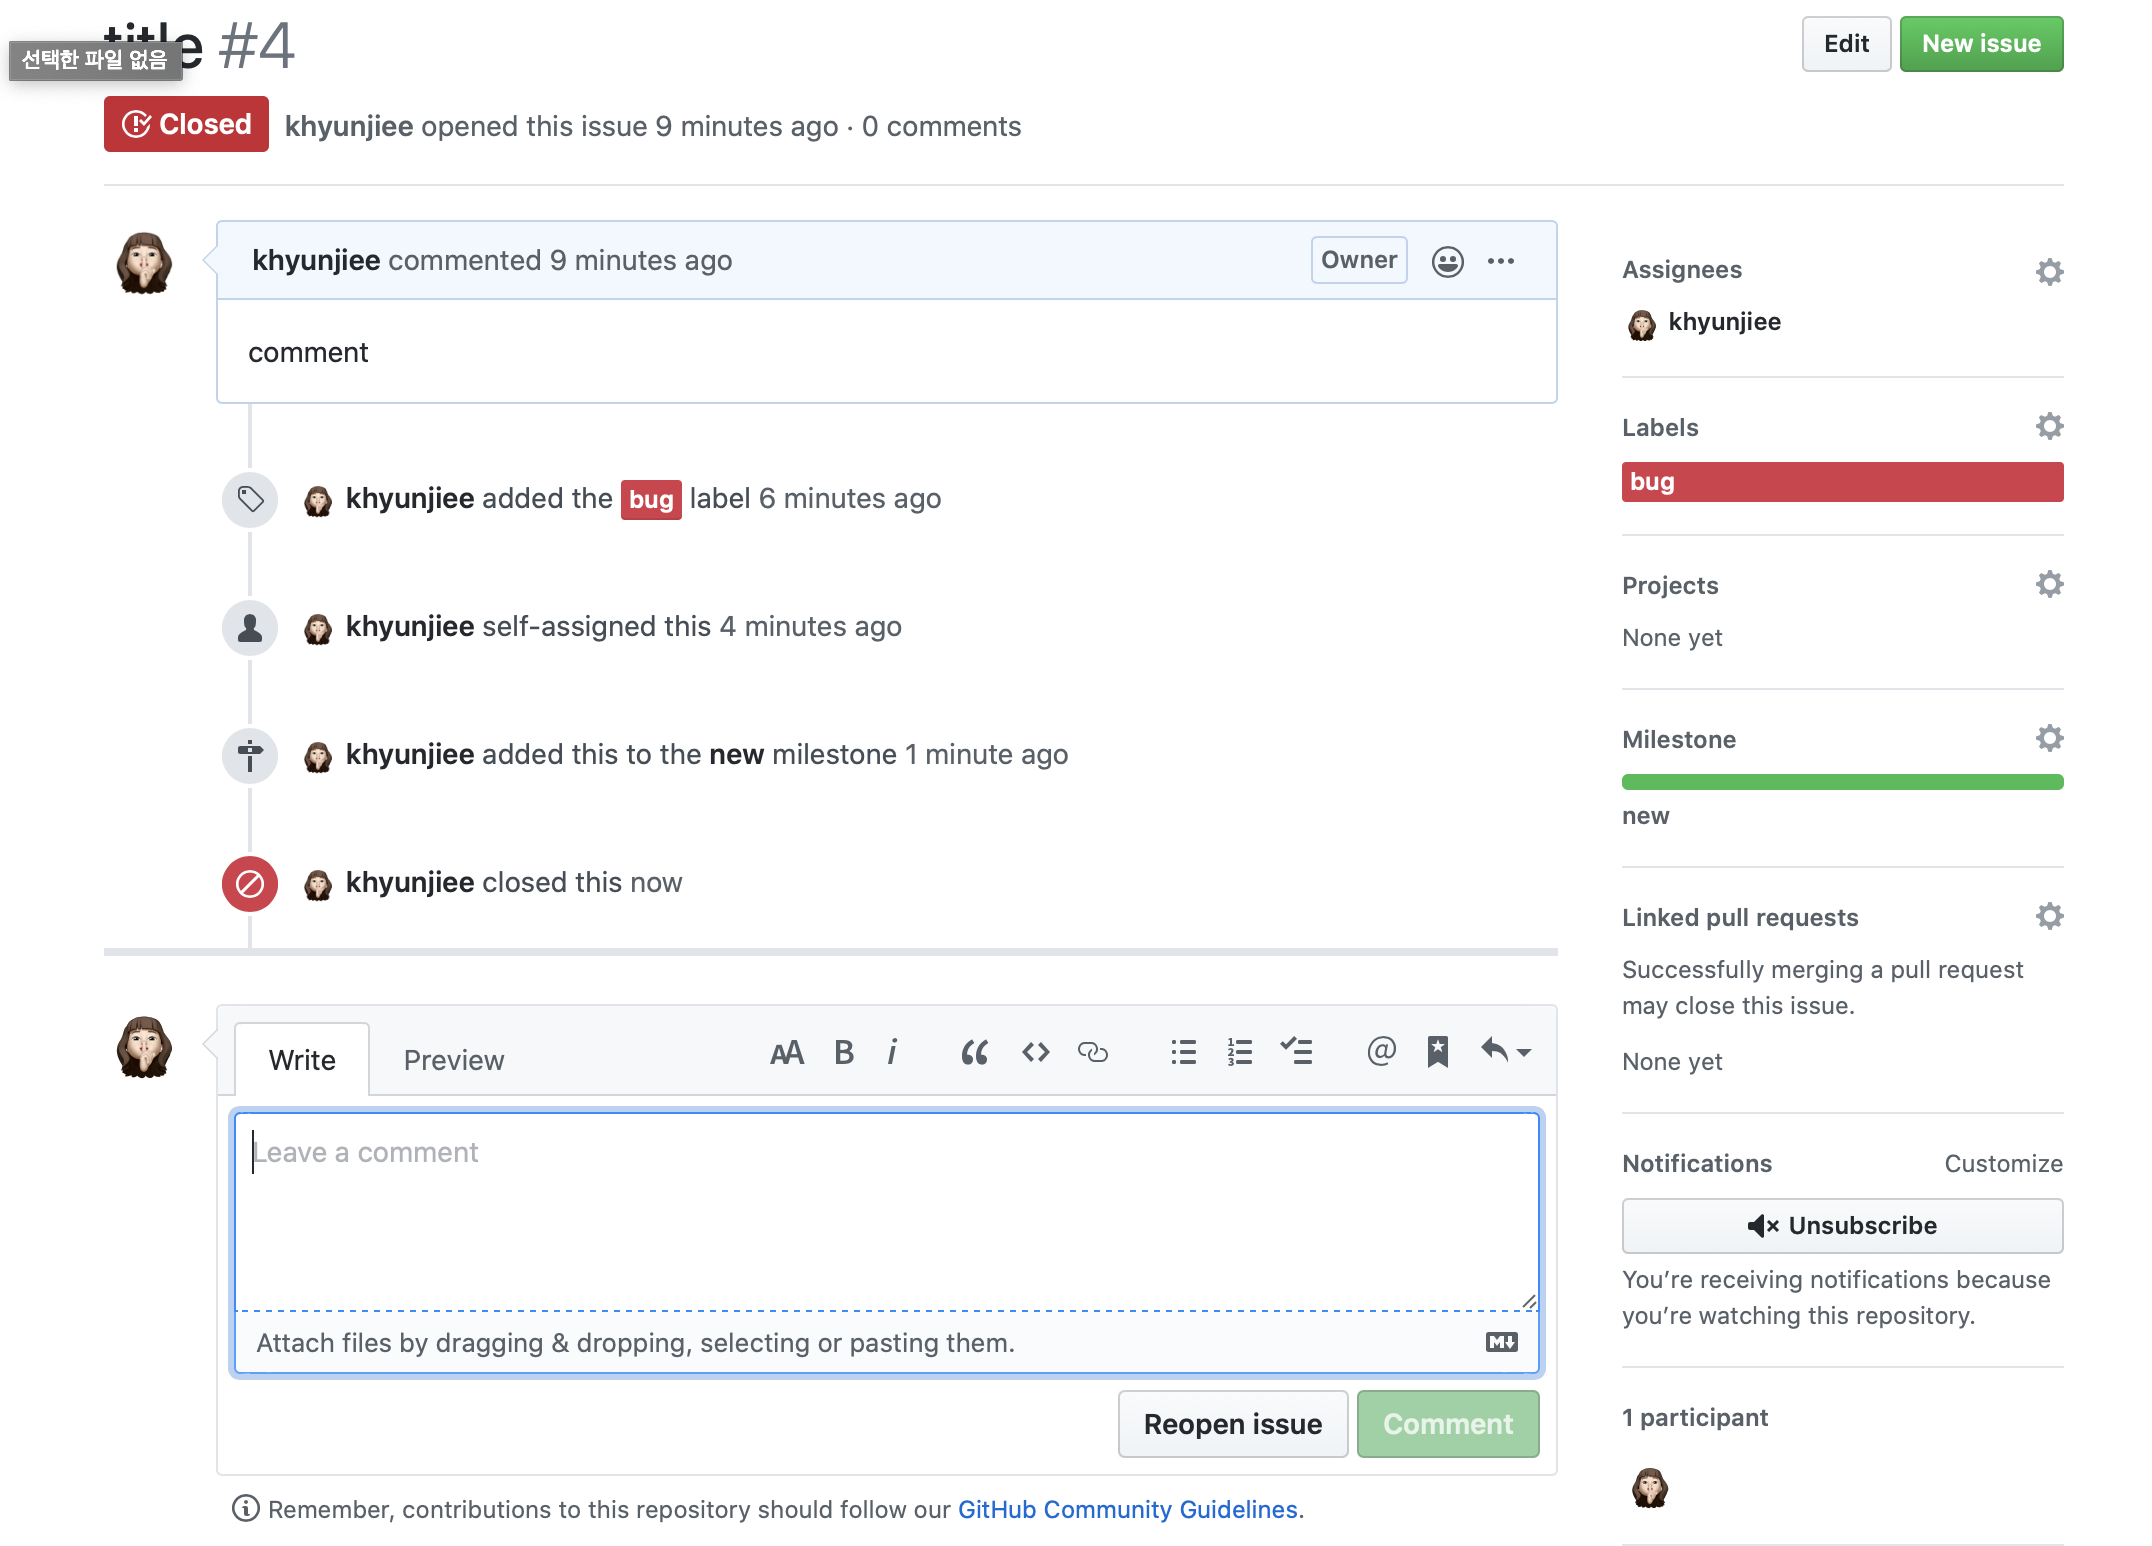Switch to the Write tab
The image size is (2152, 1546).
(302, 1060)
